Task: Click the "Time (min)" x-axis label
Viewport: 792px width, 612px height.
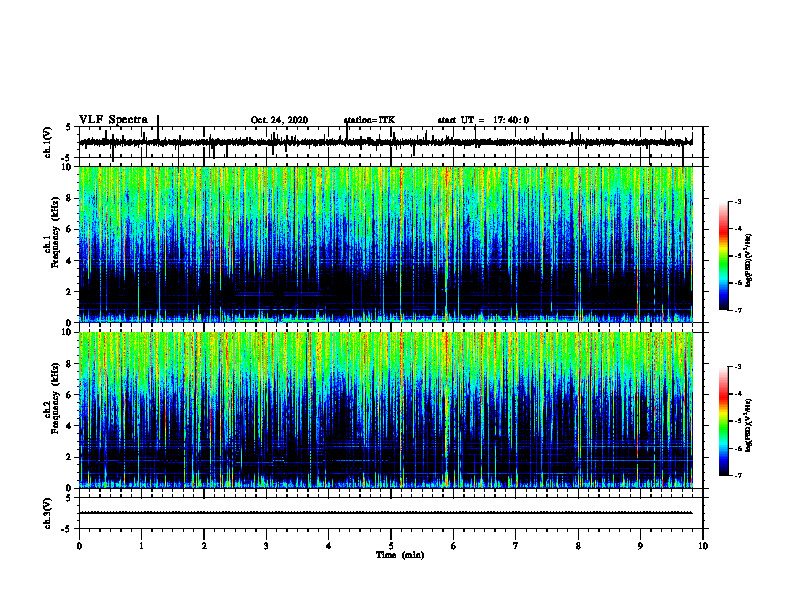Action: pos(400,555)
